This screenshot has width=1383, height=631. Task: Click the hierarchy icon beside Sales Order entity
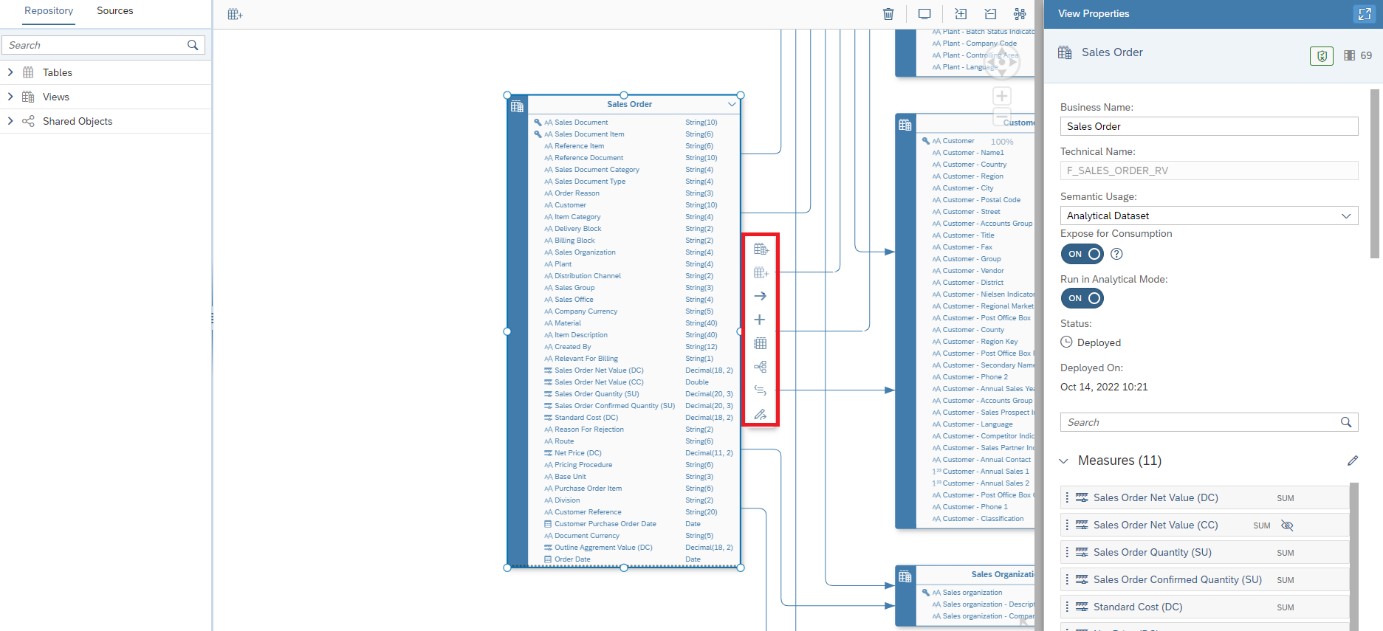pyautogui.click(x=760, y=367)
